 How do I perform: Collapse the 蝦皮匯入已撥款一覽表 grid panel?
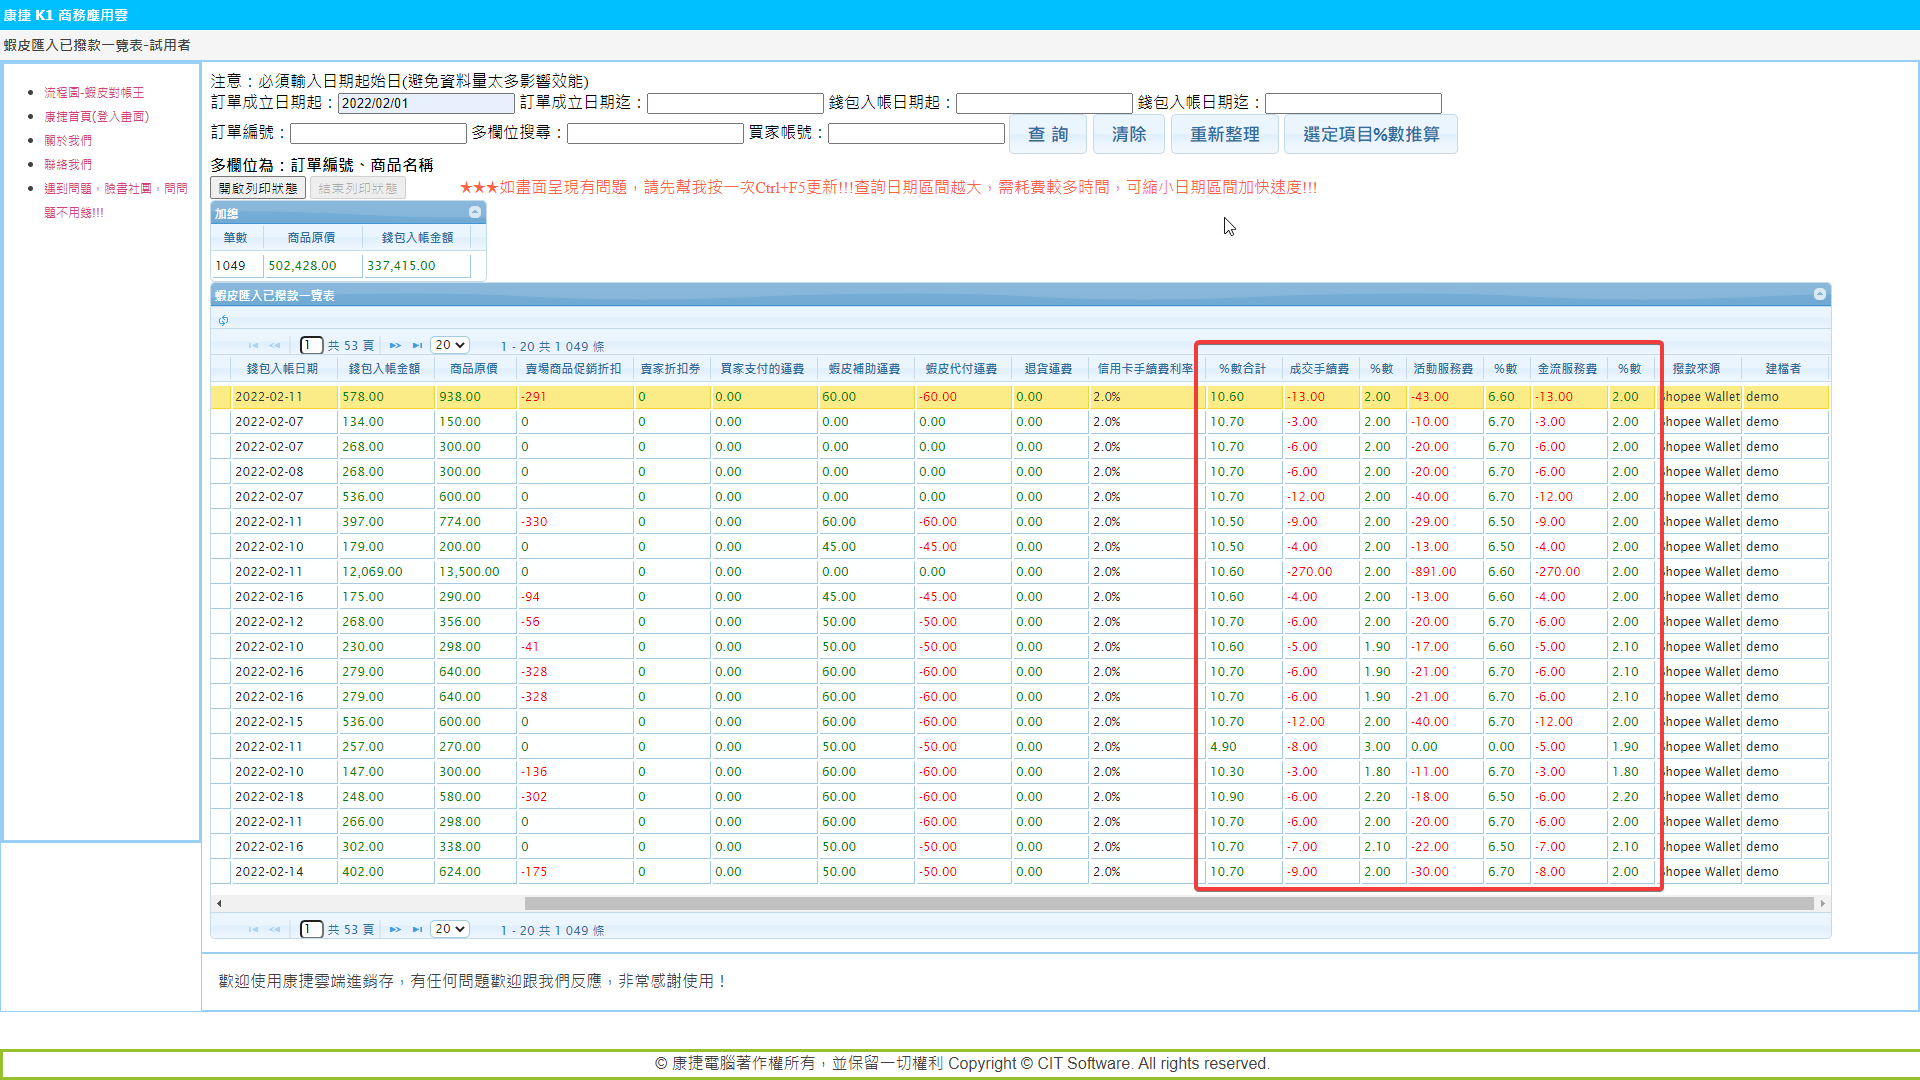tap(1820, 294)
